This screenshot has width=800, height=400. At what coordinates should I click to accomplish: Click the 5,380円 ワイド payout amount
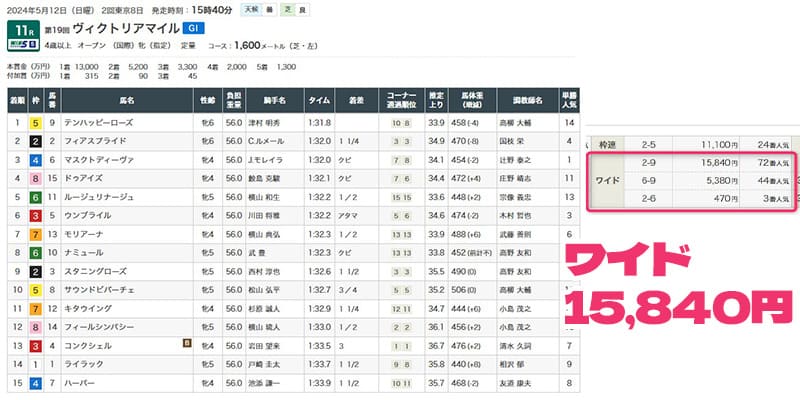pyautogui.click(x=722, y=181)
